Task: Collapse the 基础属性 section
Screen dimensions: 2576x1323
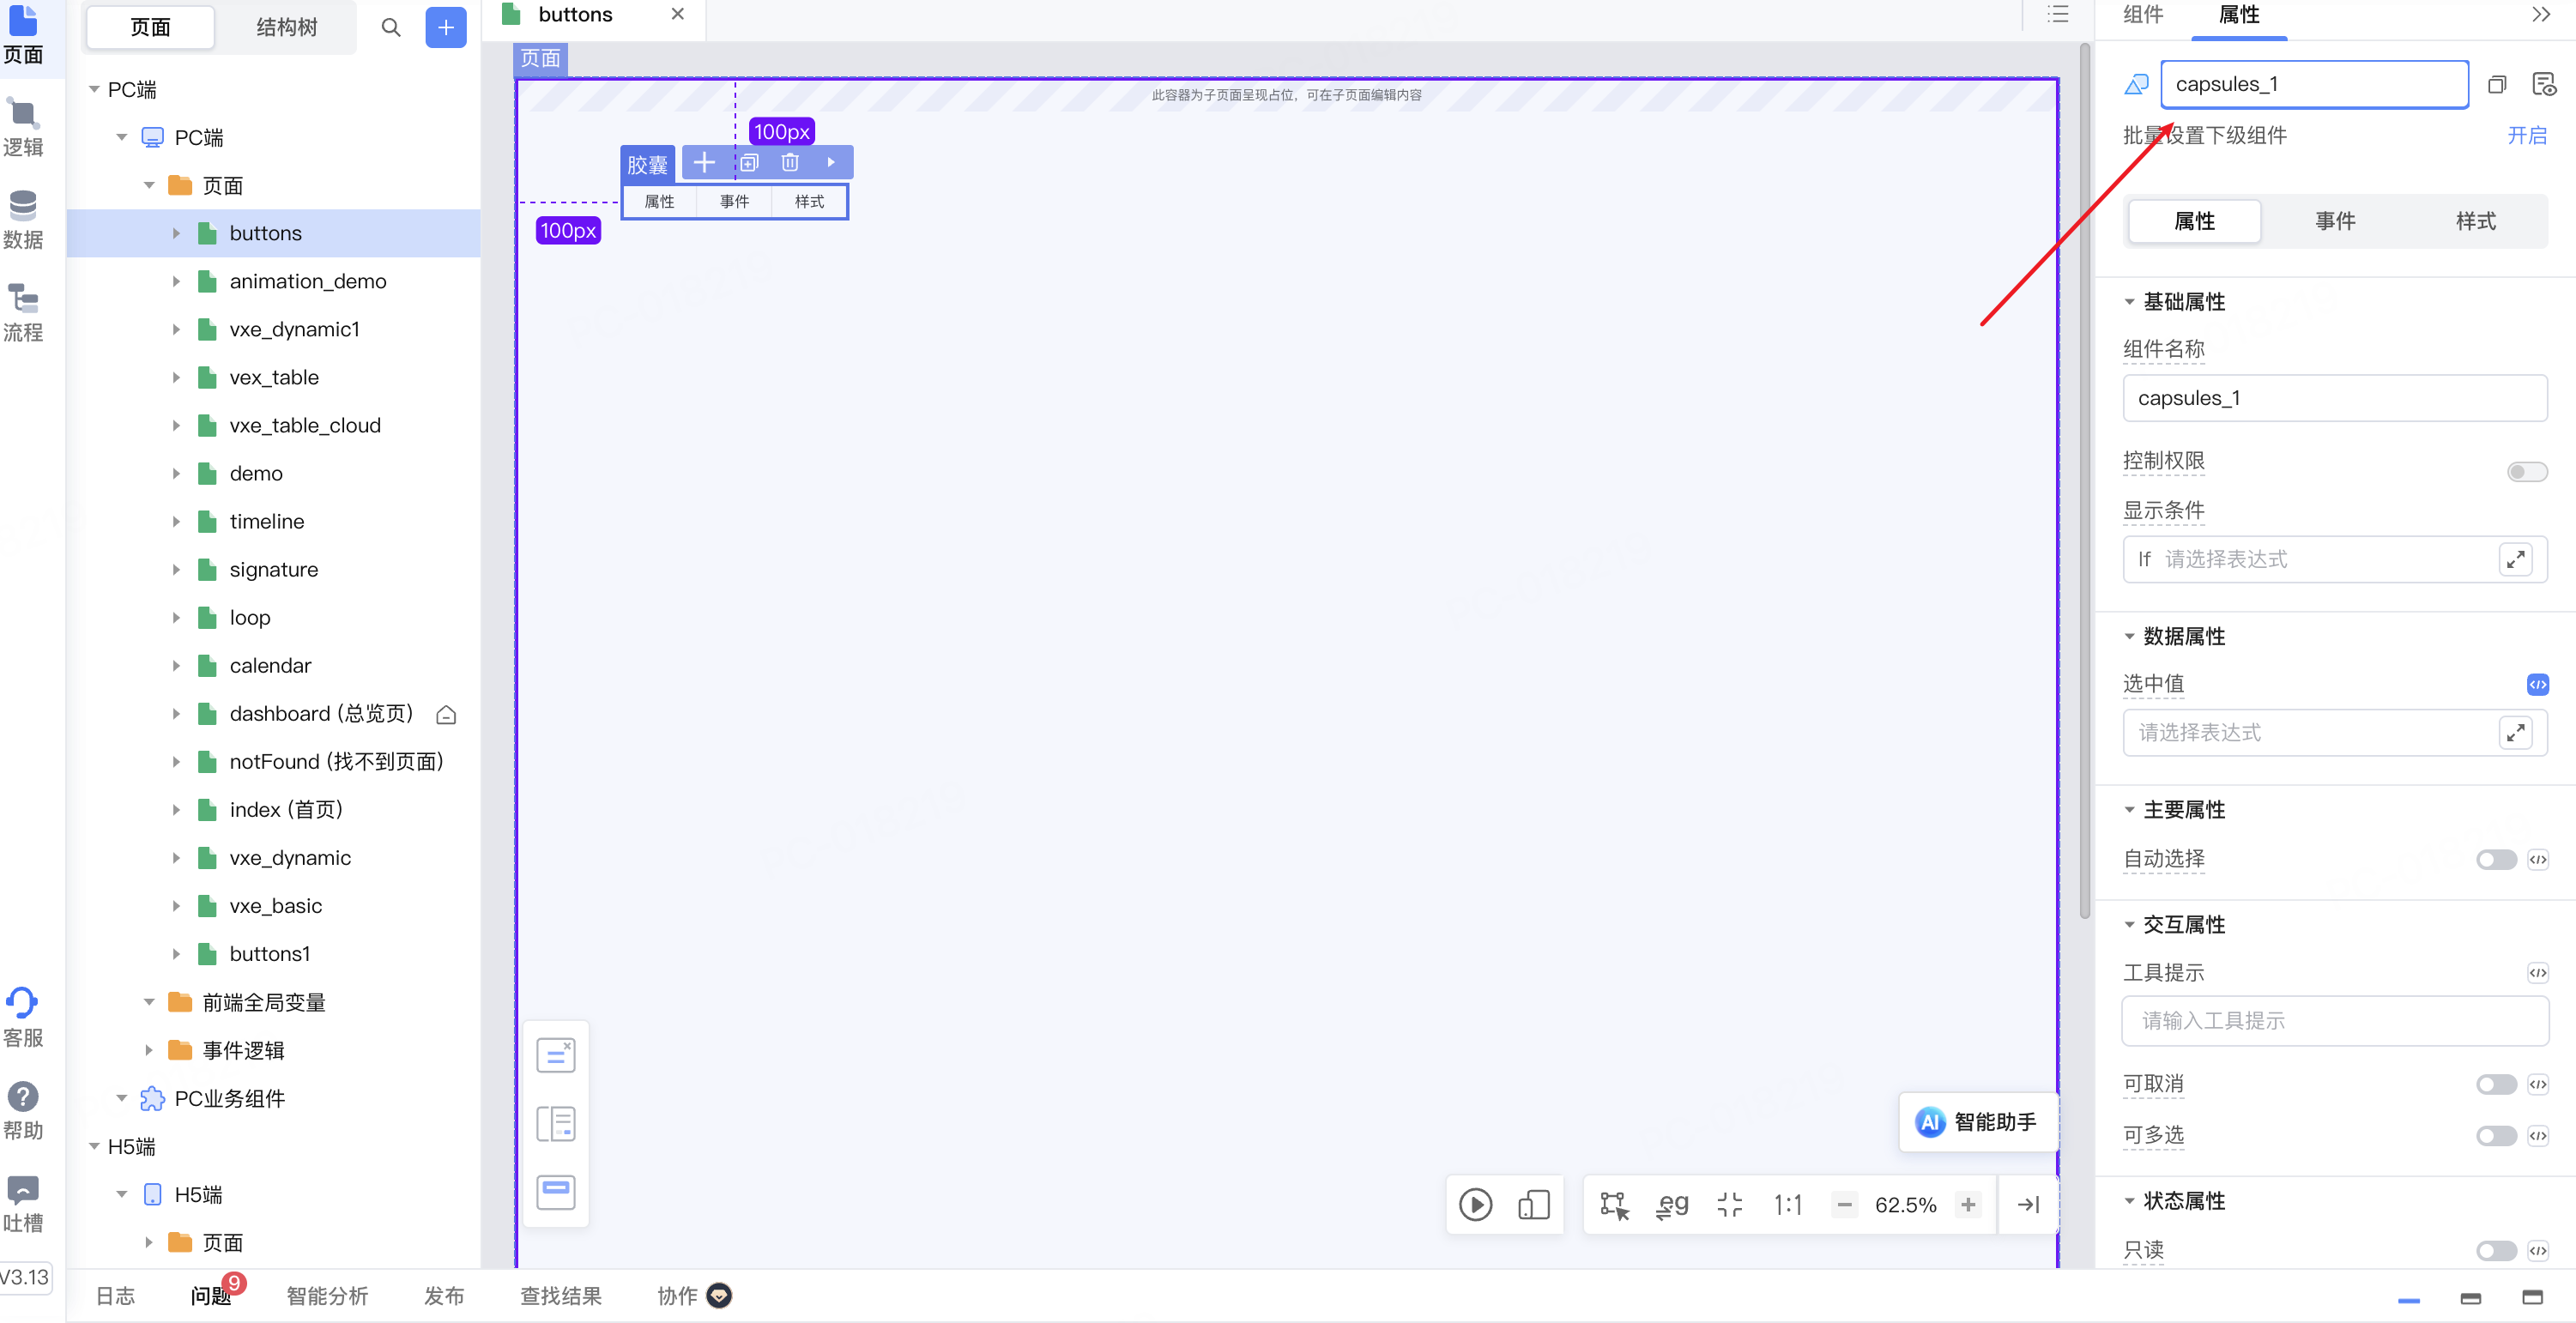Action: [x=2129, y=302]
